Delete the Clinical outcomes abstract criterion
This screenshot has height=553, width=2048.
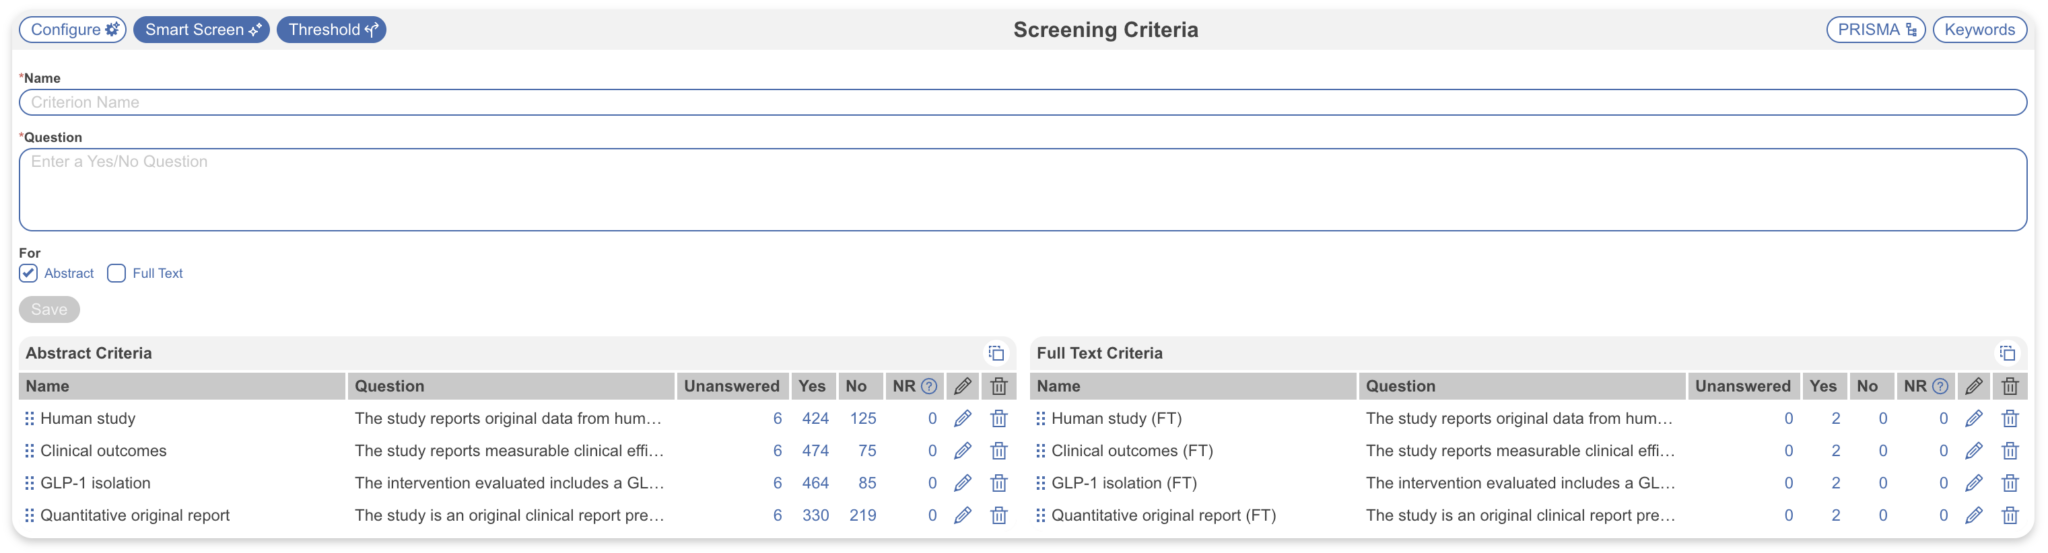tap(998, 451)
